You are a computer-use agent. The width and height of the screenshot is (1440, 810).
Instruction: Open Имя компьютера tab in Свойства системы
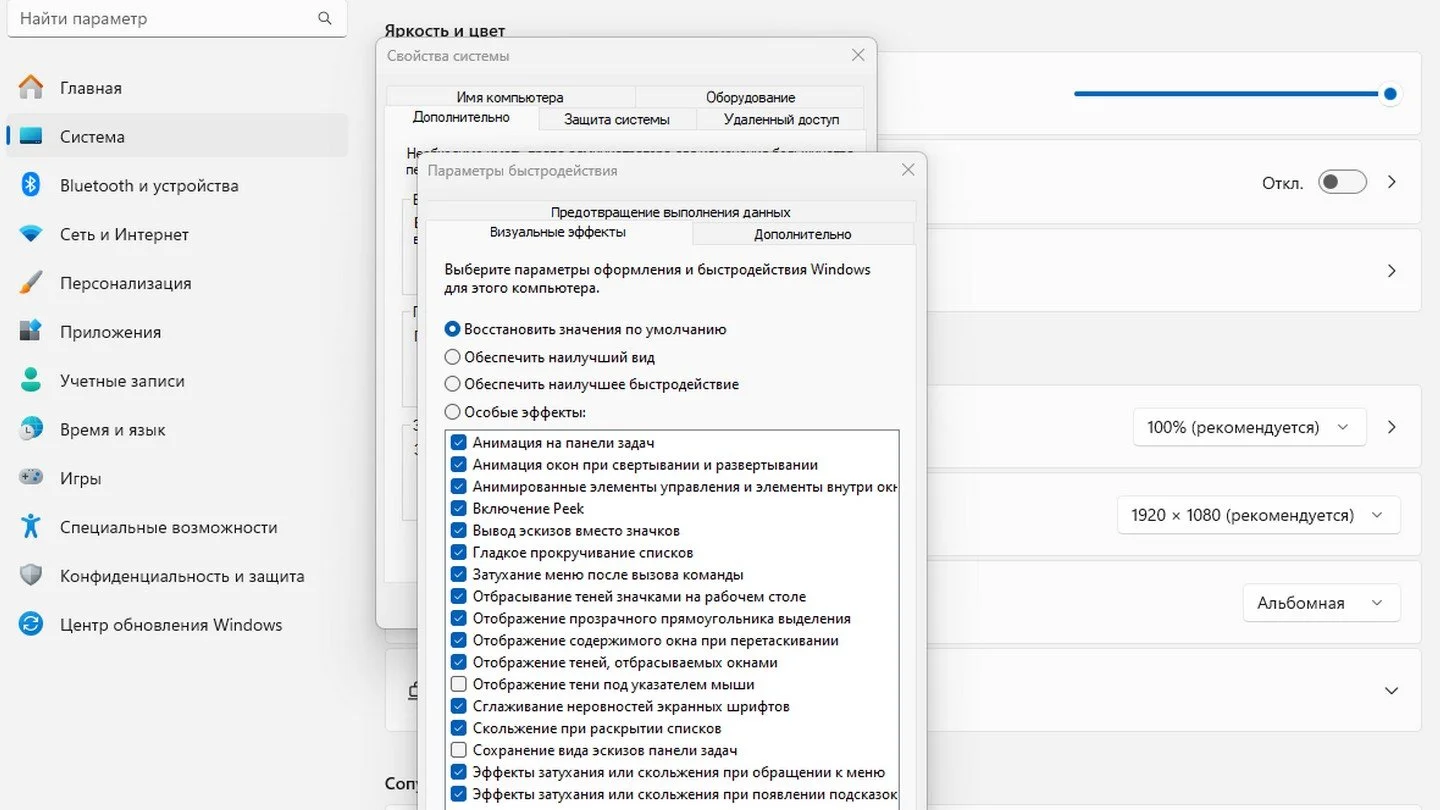coord(510,97)
